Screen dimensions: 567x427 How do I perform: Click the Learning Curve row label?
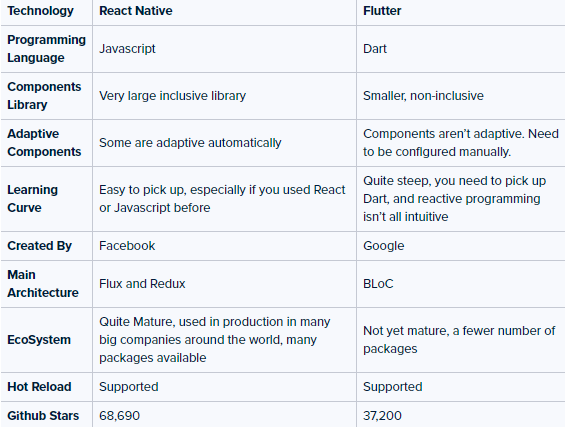click(x=33, y=199)
